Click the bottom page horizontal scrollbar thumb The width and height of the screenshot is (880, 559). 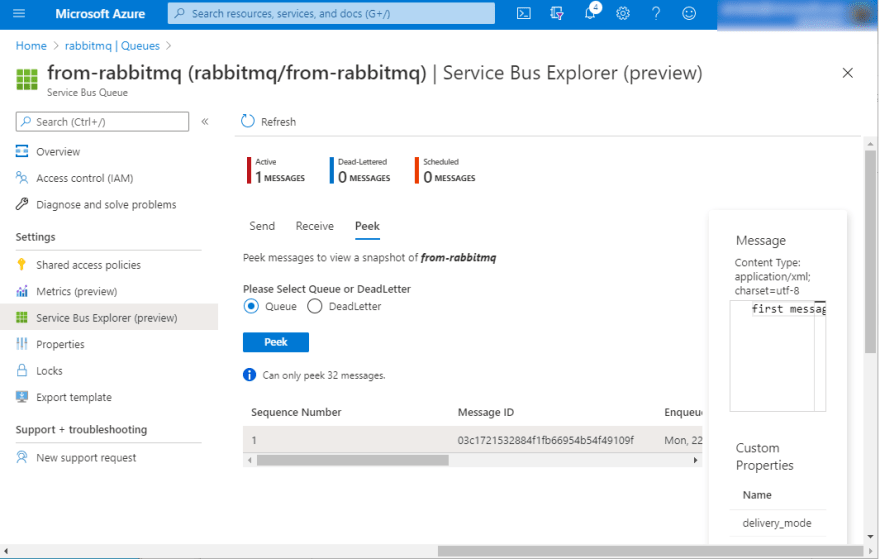pyautogui.click(x=650, y=551)
